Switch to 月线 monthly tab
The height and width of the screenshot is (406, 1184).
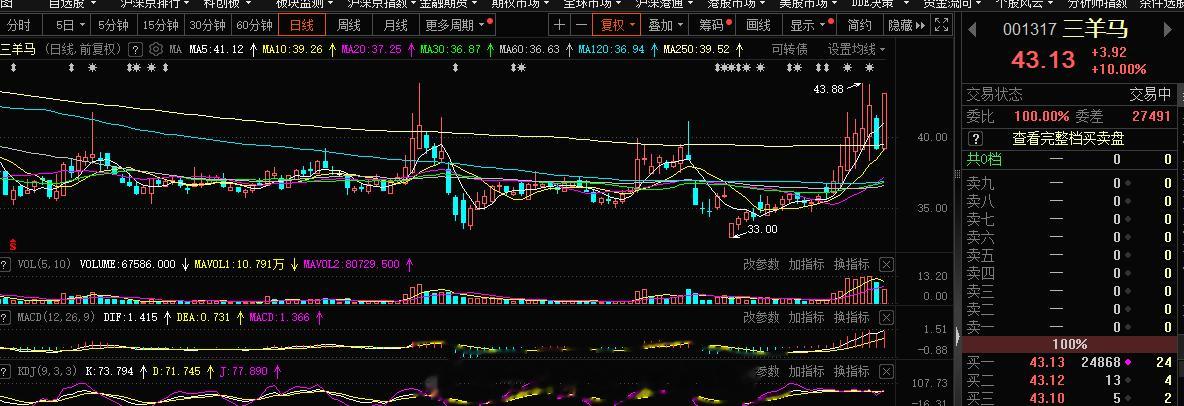[396, 25]
